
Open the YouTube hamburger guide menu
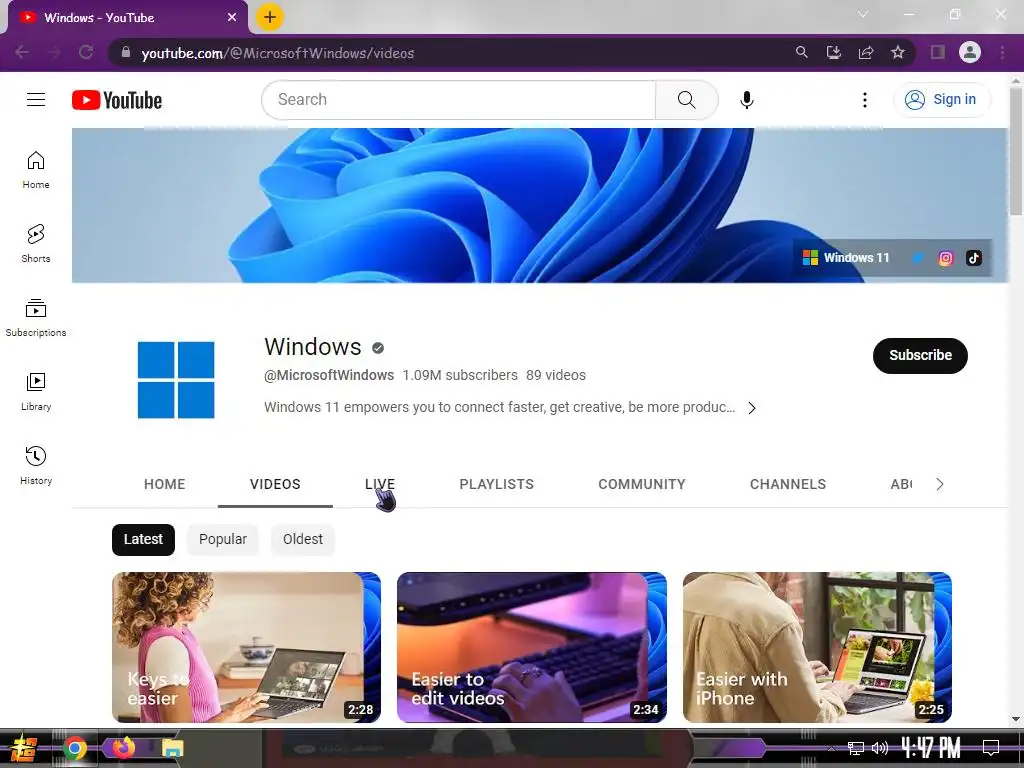click(36, 99)
